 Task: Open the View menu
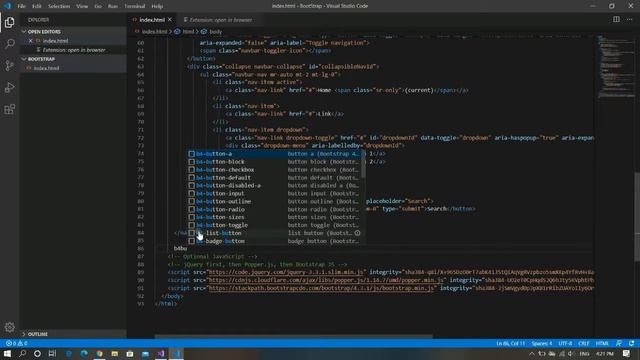[82, 6]
